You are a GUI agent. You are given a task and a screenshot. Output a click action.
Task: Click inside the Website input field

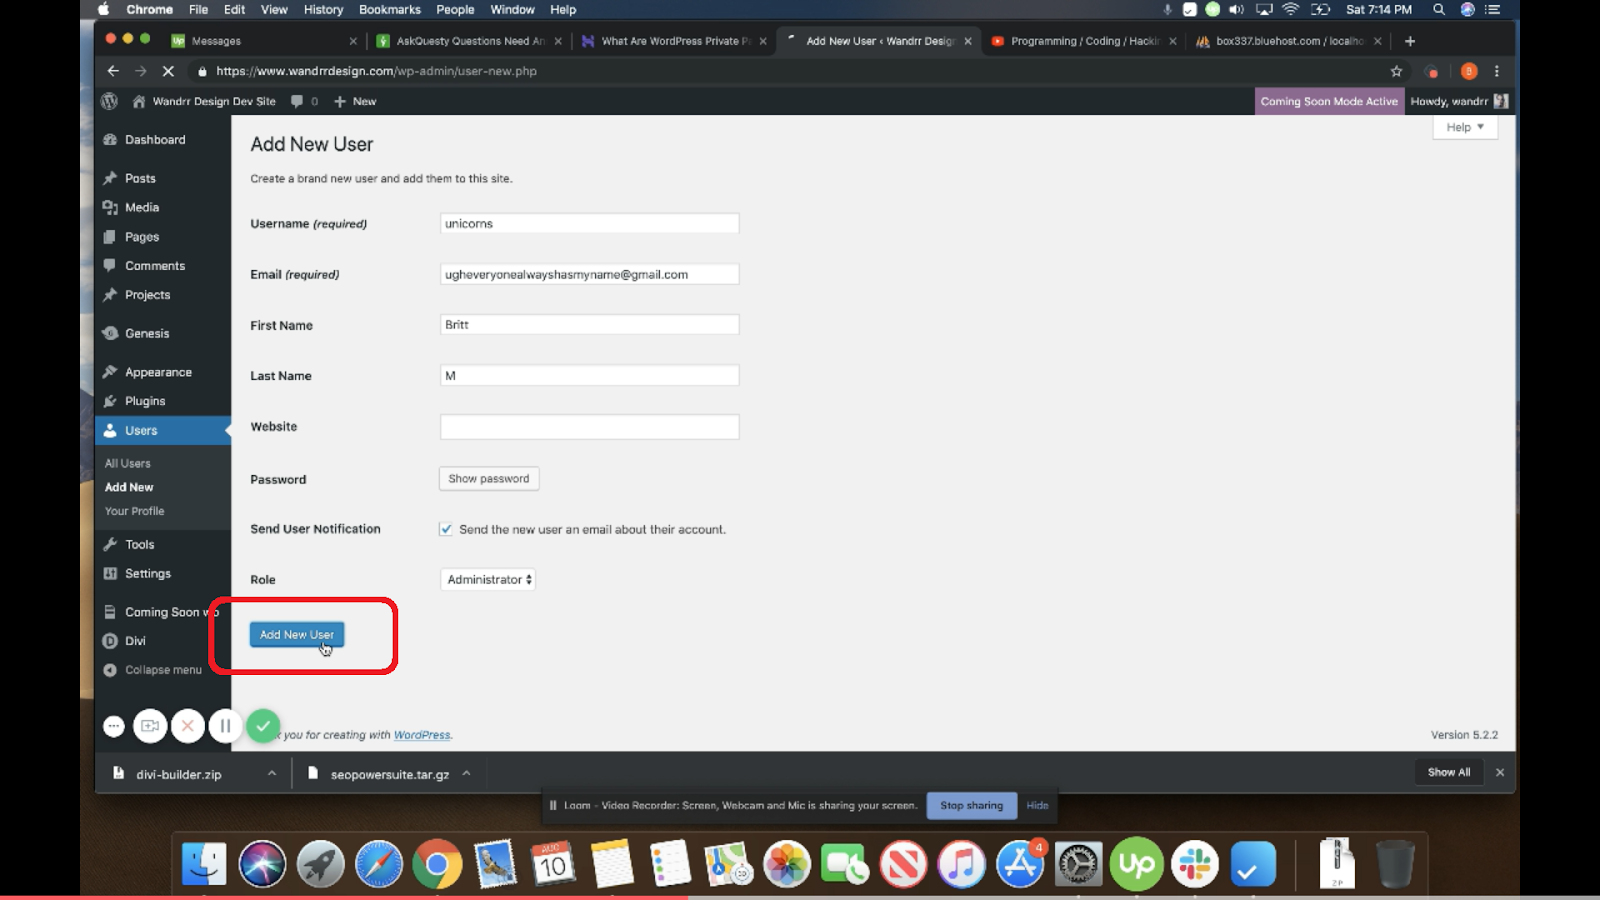point(589,426)
